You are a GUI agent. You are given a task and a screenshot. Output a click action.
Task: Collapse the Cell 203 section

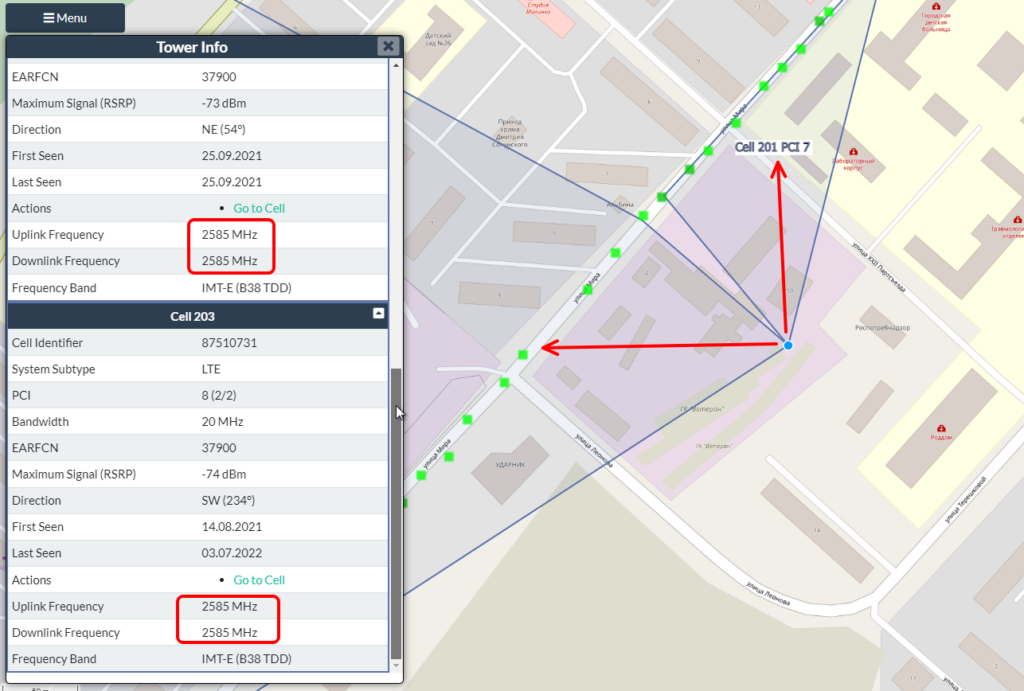tap(378, 313)
